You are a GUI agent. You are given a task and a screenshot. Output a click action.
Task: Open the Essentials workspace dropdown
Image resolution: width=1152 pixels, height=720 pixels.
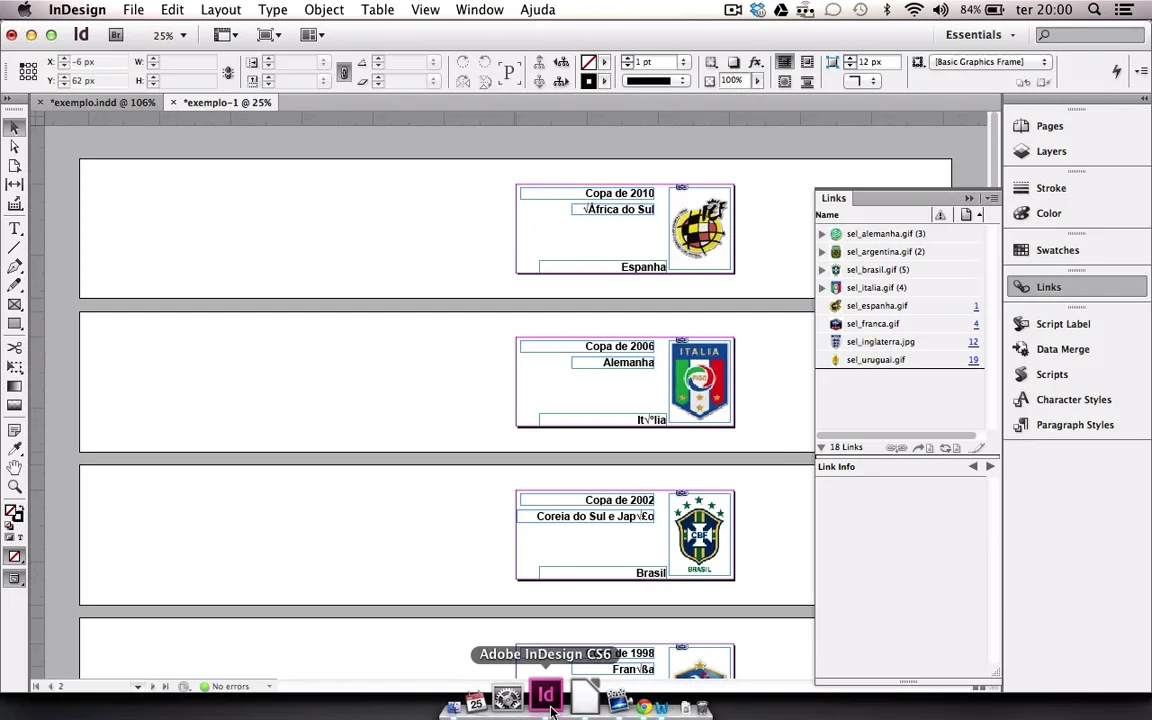(979, 35)
